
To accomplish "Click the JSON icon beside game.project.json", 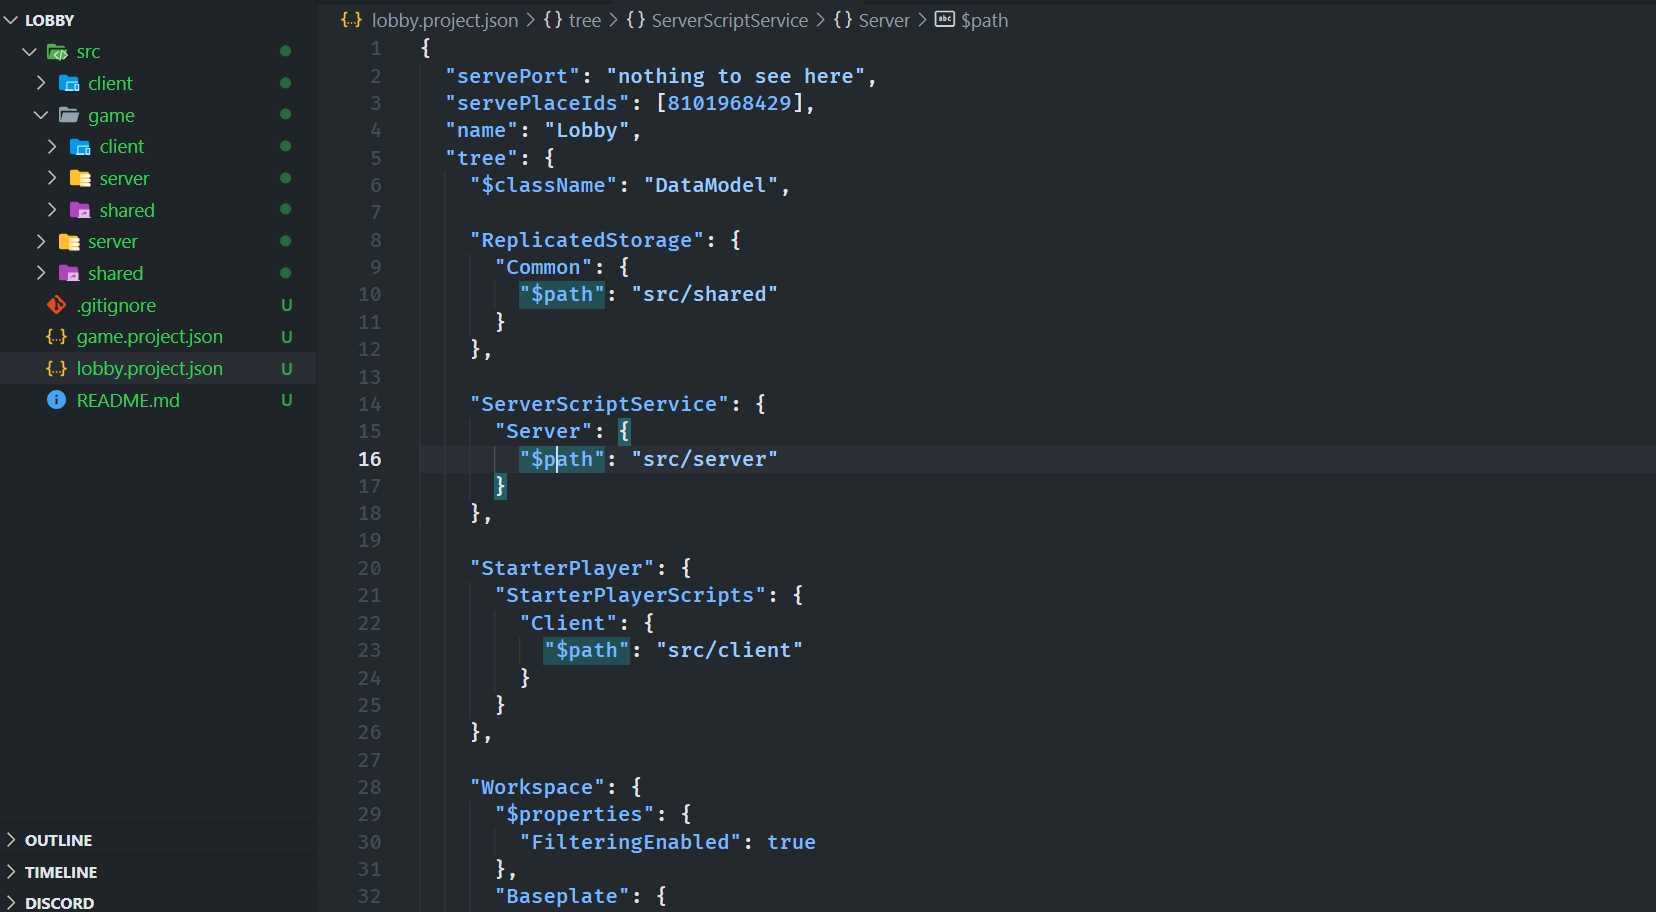I will [x=57, y=337].
